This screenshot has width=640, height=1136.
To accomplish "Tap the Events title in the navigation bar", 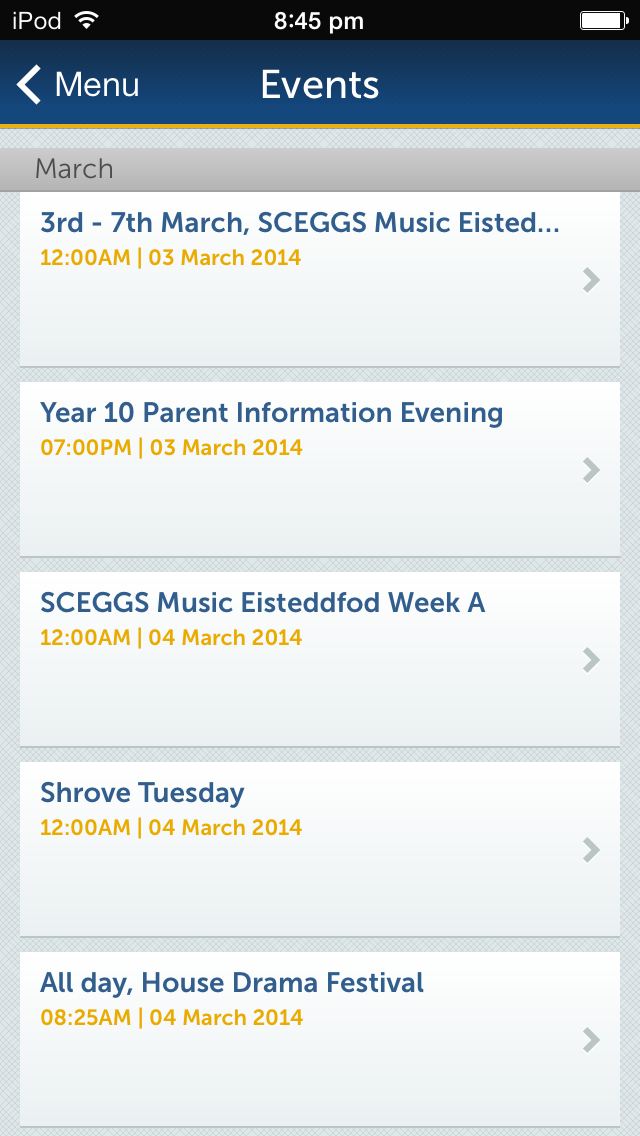I will click(x=320, y=85).
